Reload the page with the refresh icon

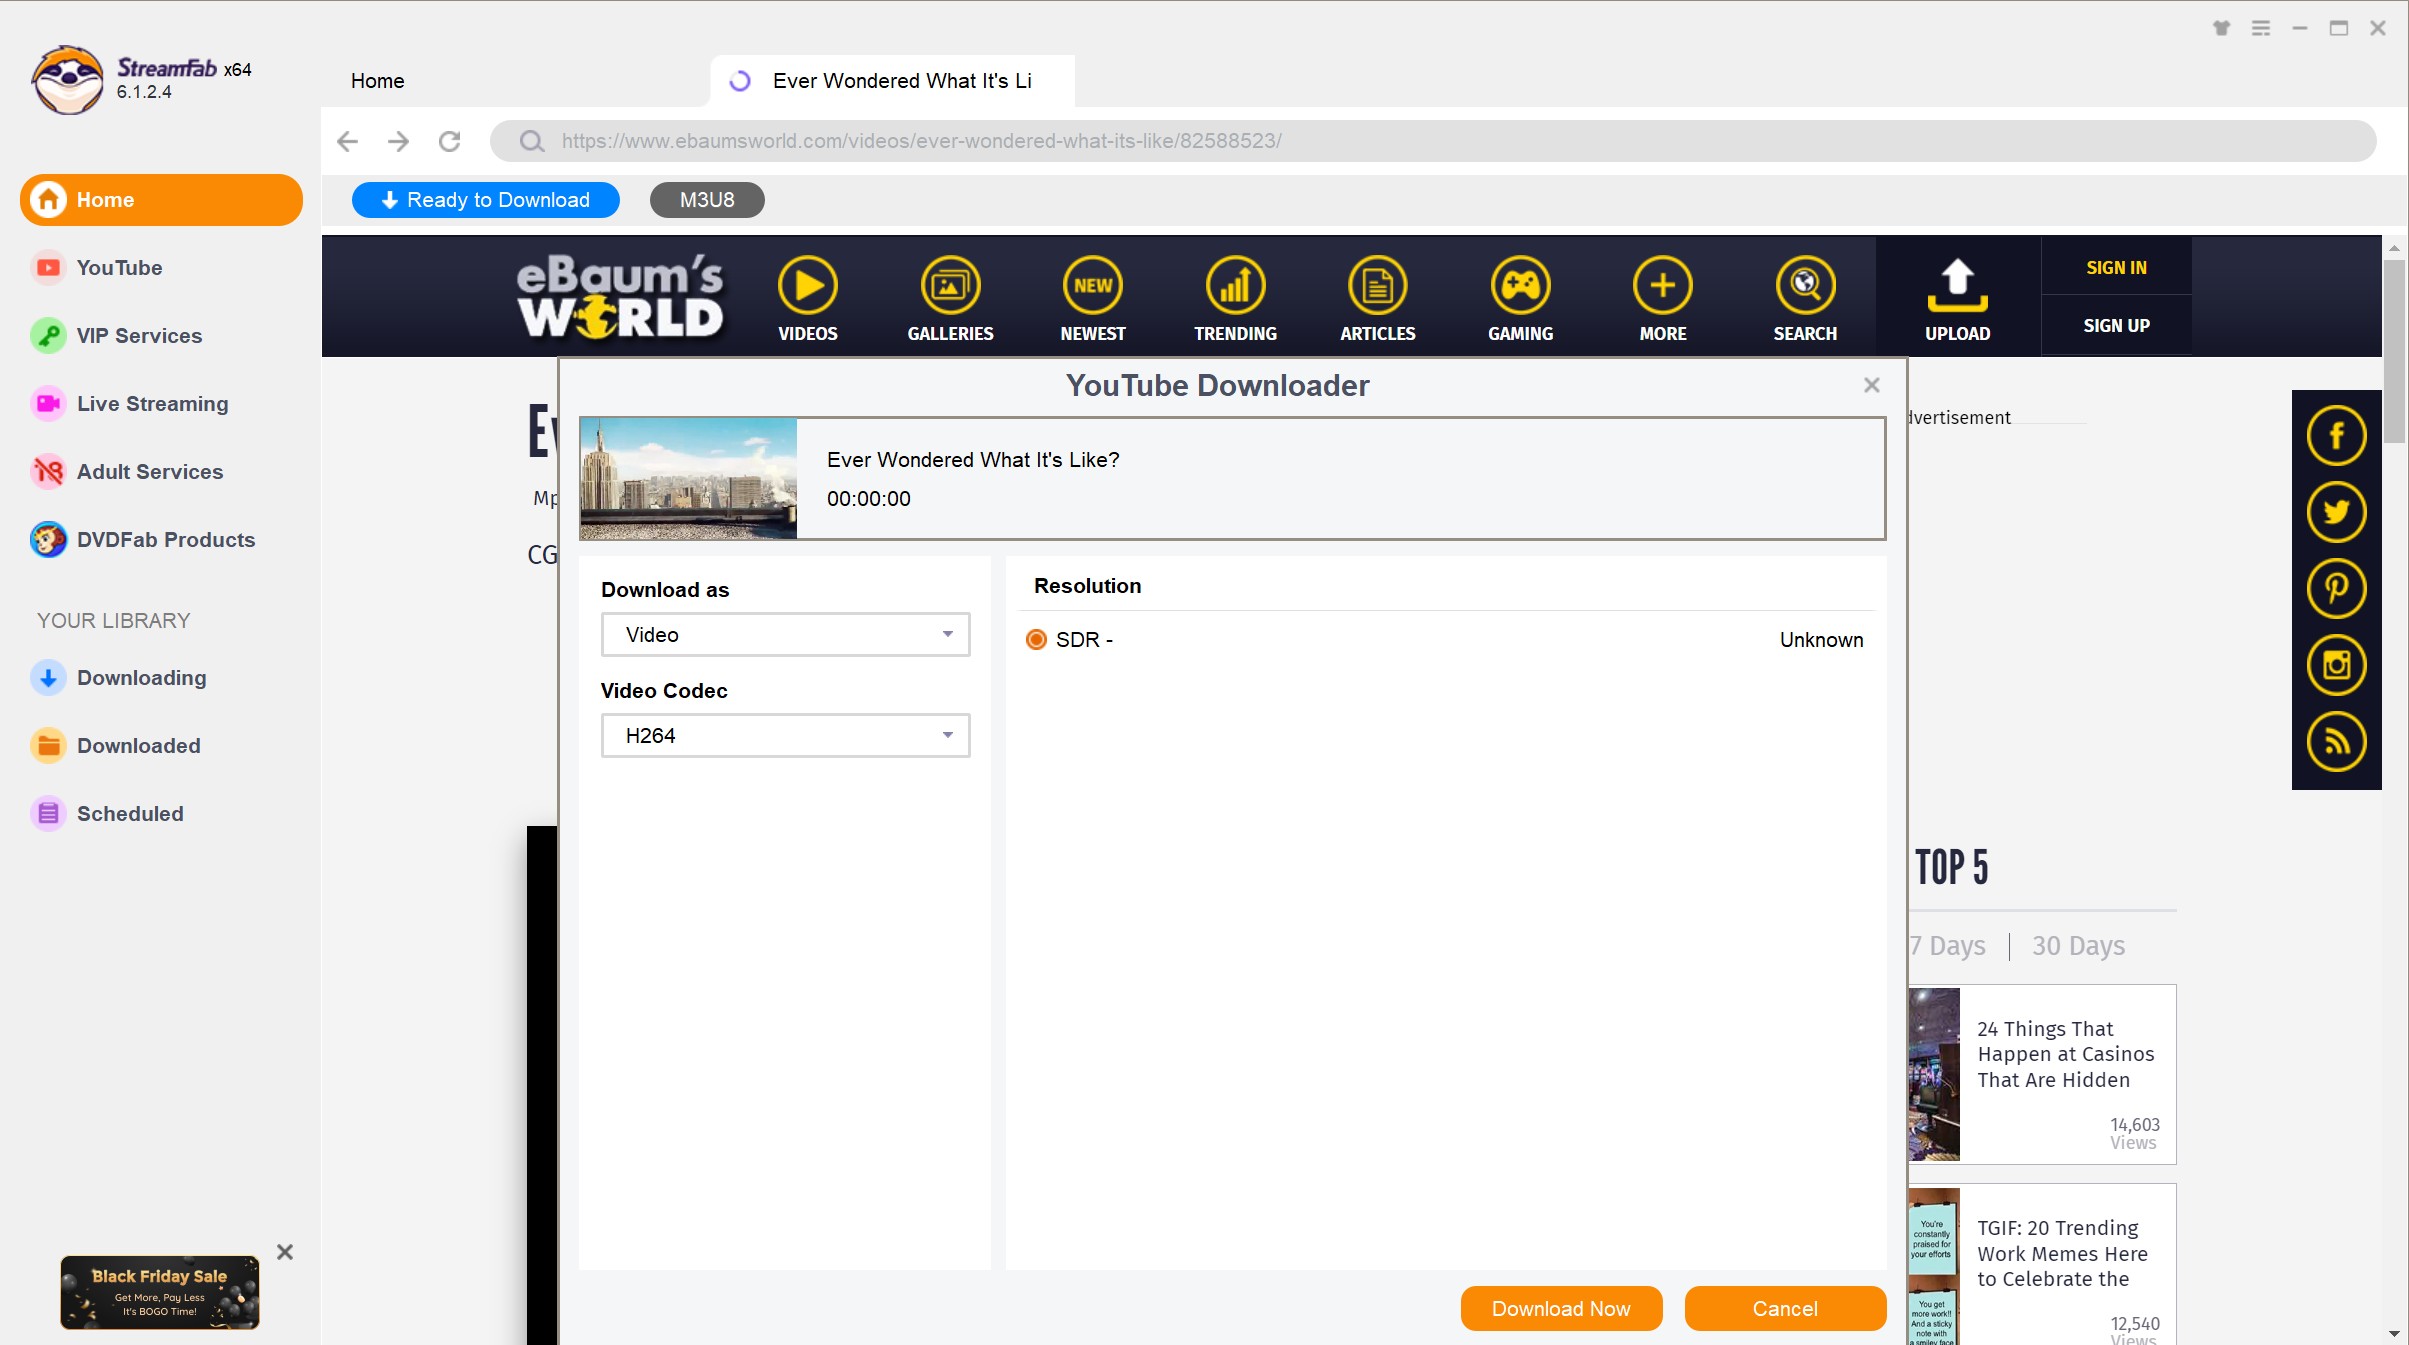[450, 141]
